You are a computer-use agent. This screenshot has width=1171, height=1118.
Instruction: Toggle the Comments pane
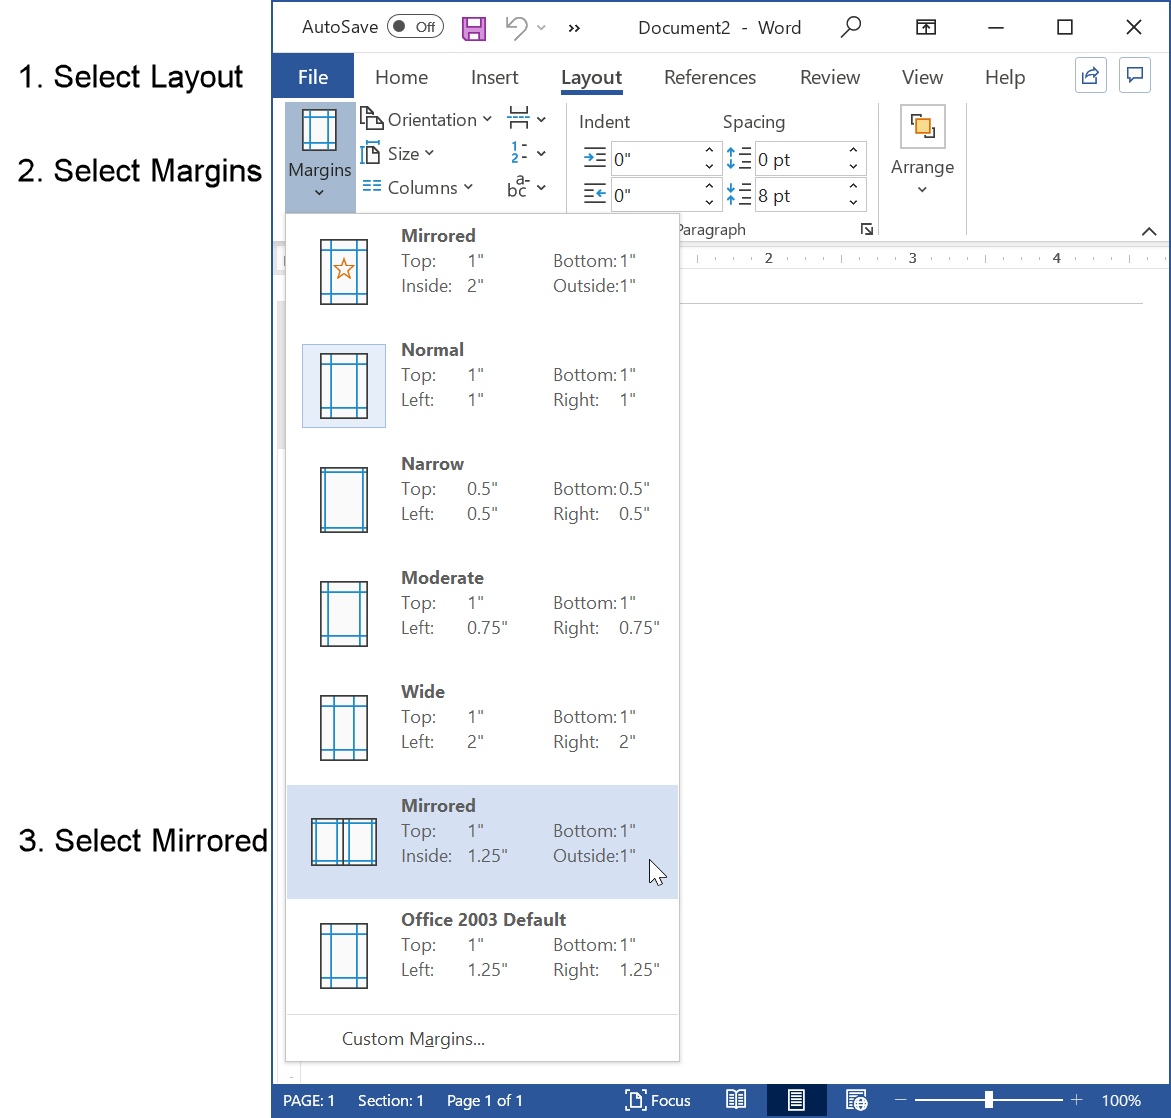coord(1135,75)
